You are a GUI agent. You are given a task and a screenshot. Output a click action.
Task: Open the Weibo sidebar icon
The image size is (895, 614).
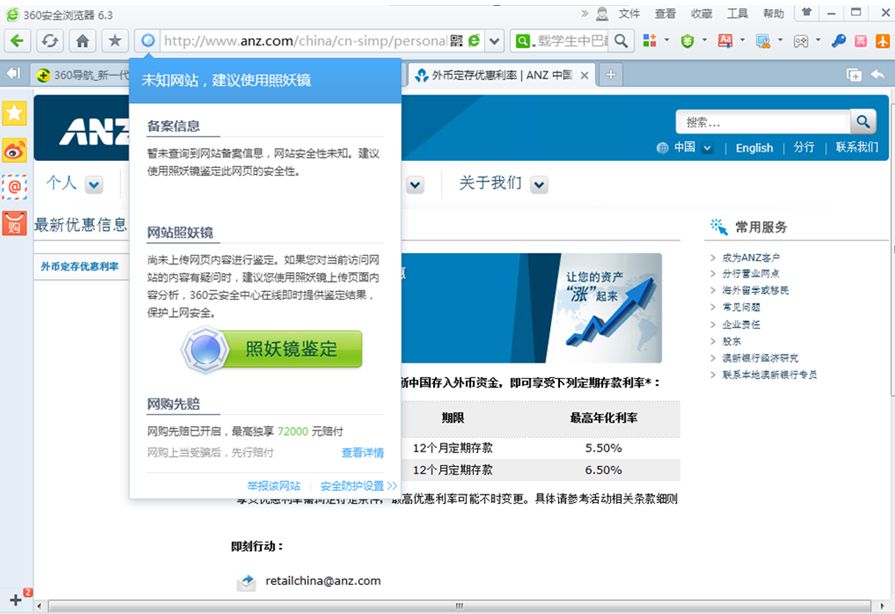pyautogui.click(x=14, y=151)
